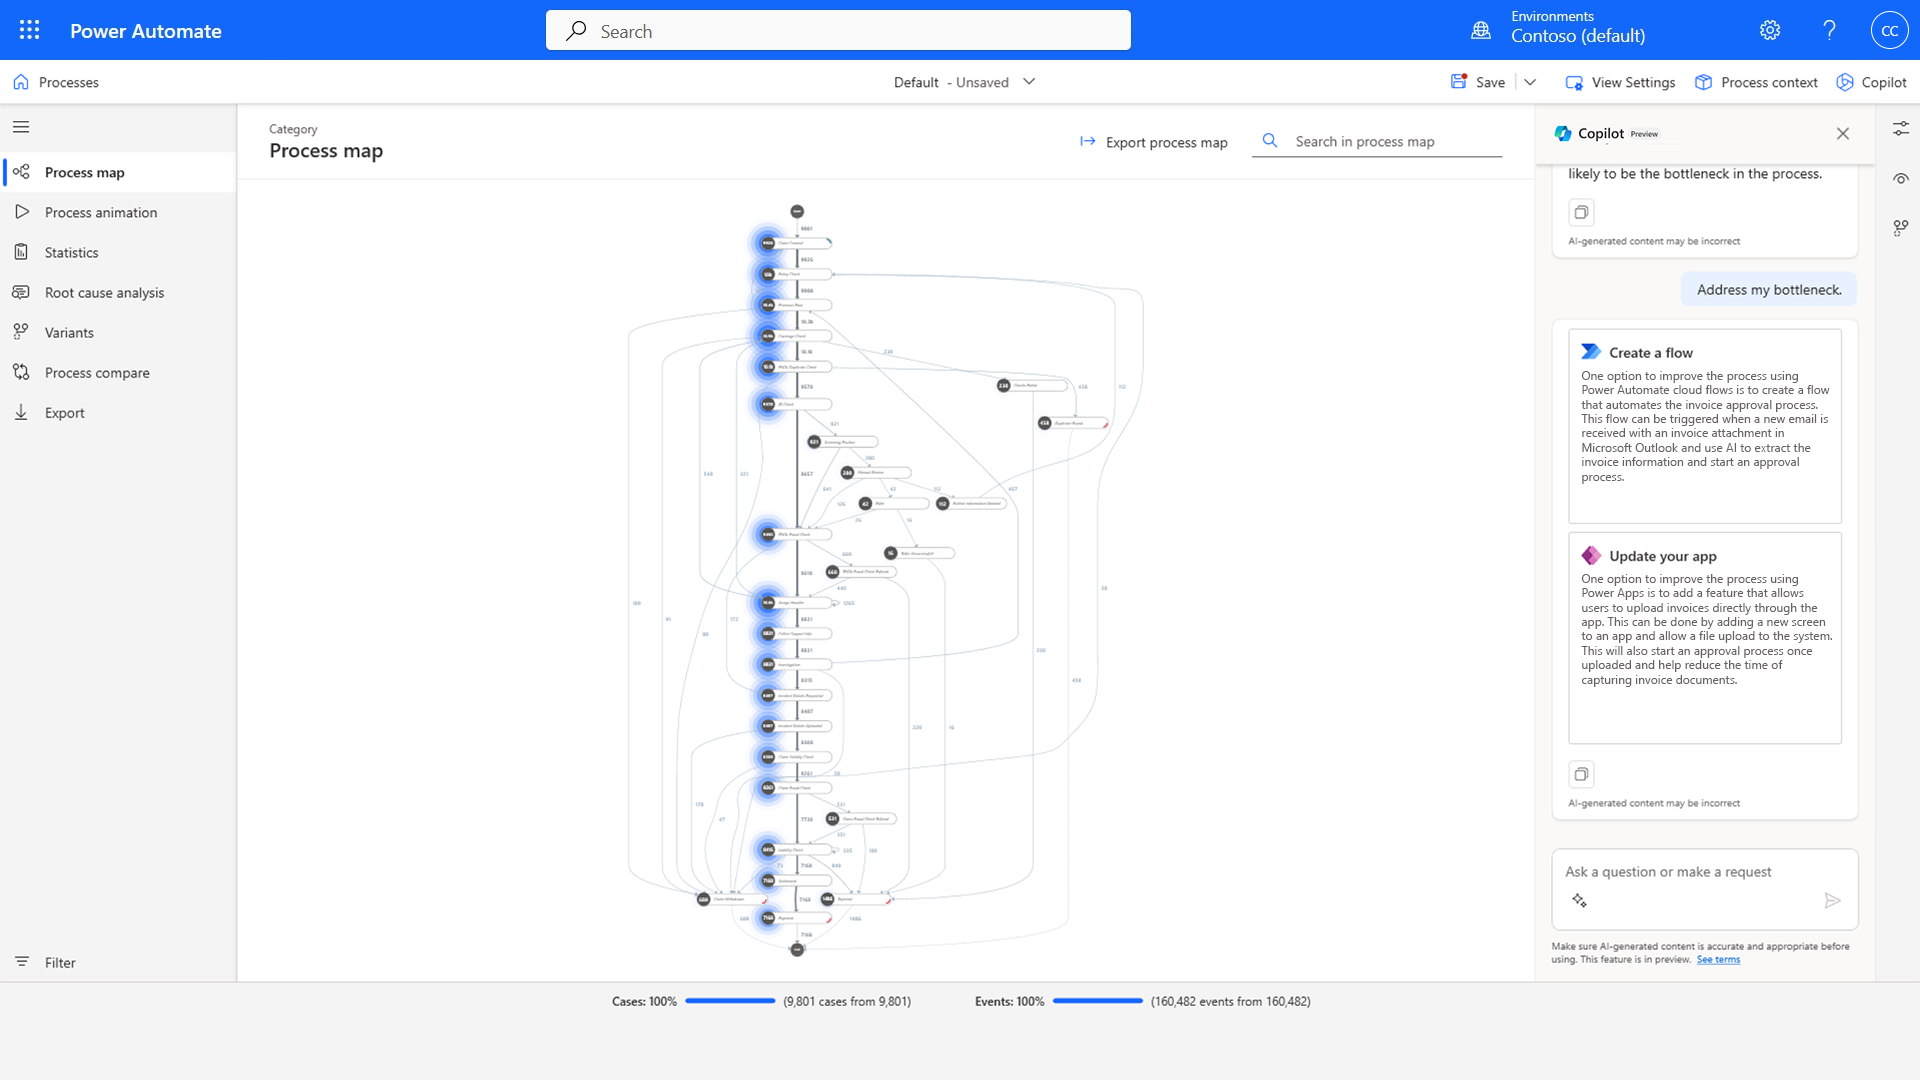Open the See terms link
This screenshot has width=1920, height=1080.
coord(1717,959)
